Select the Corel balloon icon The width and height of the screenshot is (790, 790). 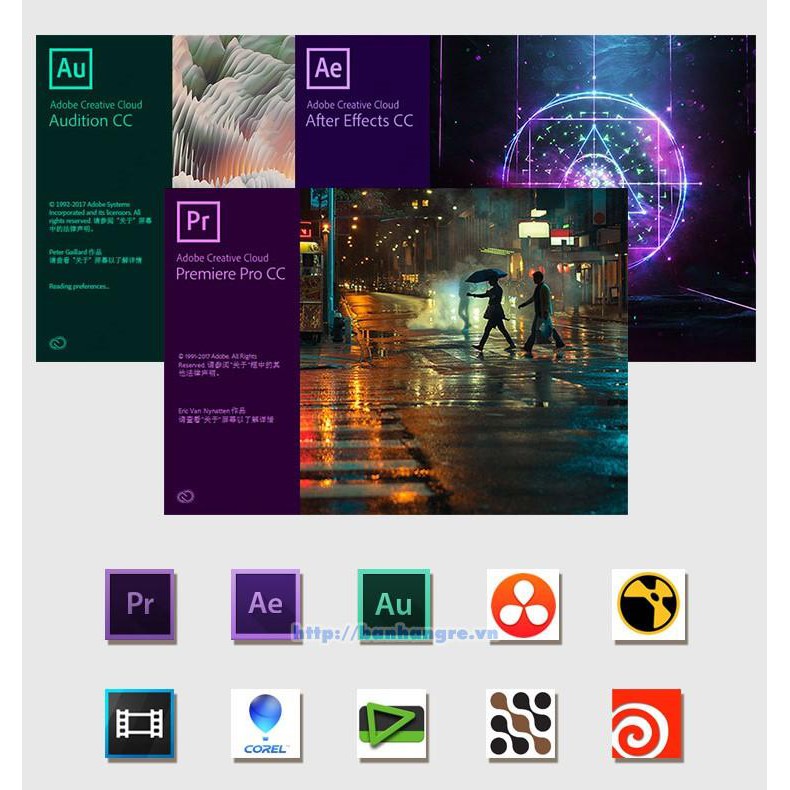(266, 723)
